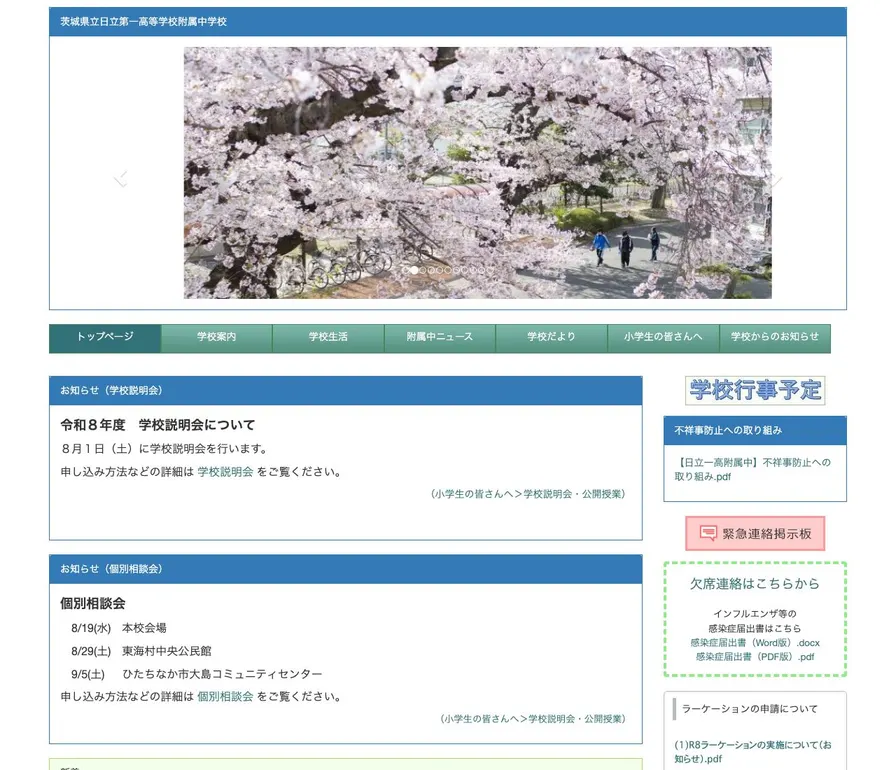
Task: Select the 附属中ニュース menu item
Action: click(439, 338)
